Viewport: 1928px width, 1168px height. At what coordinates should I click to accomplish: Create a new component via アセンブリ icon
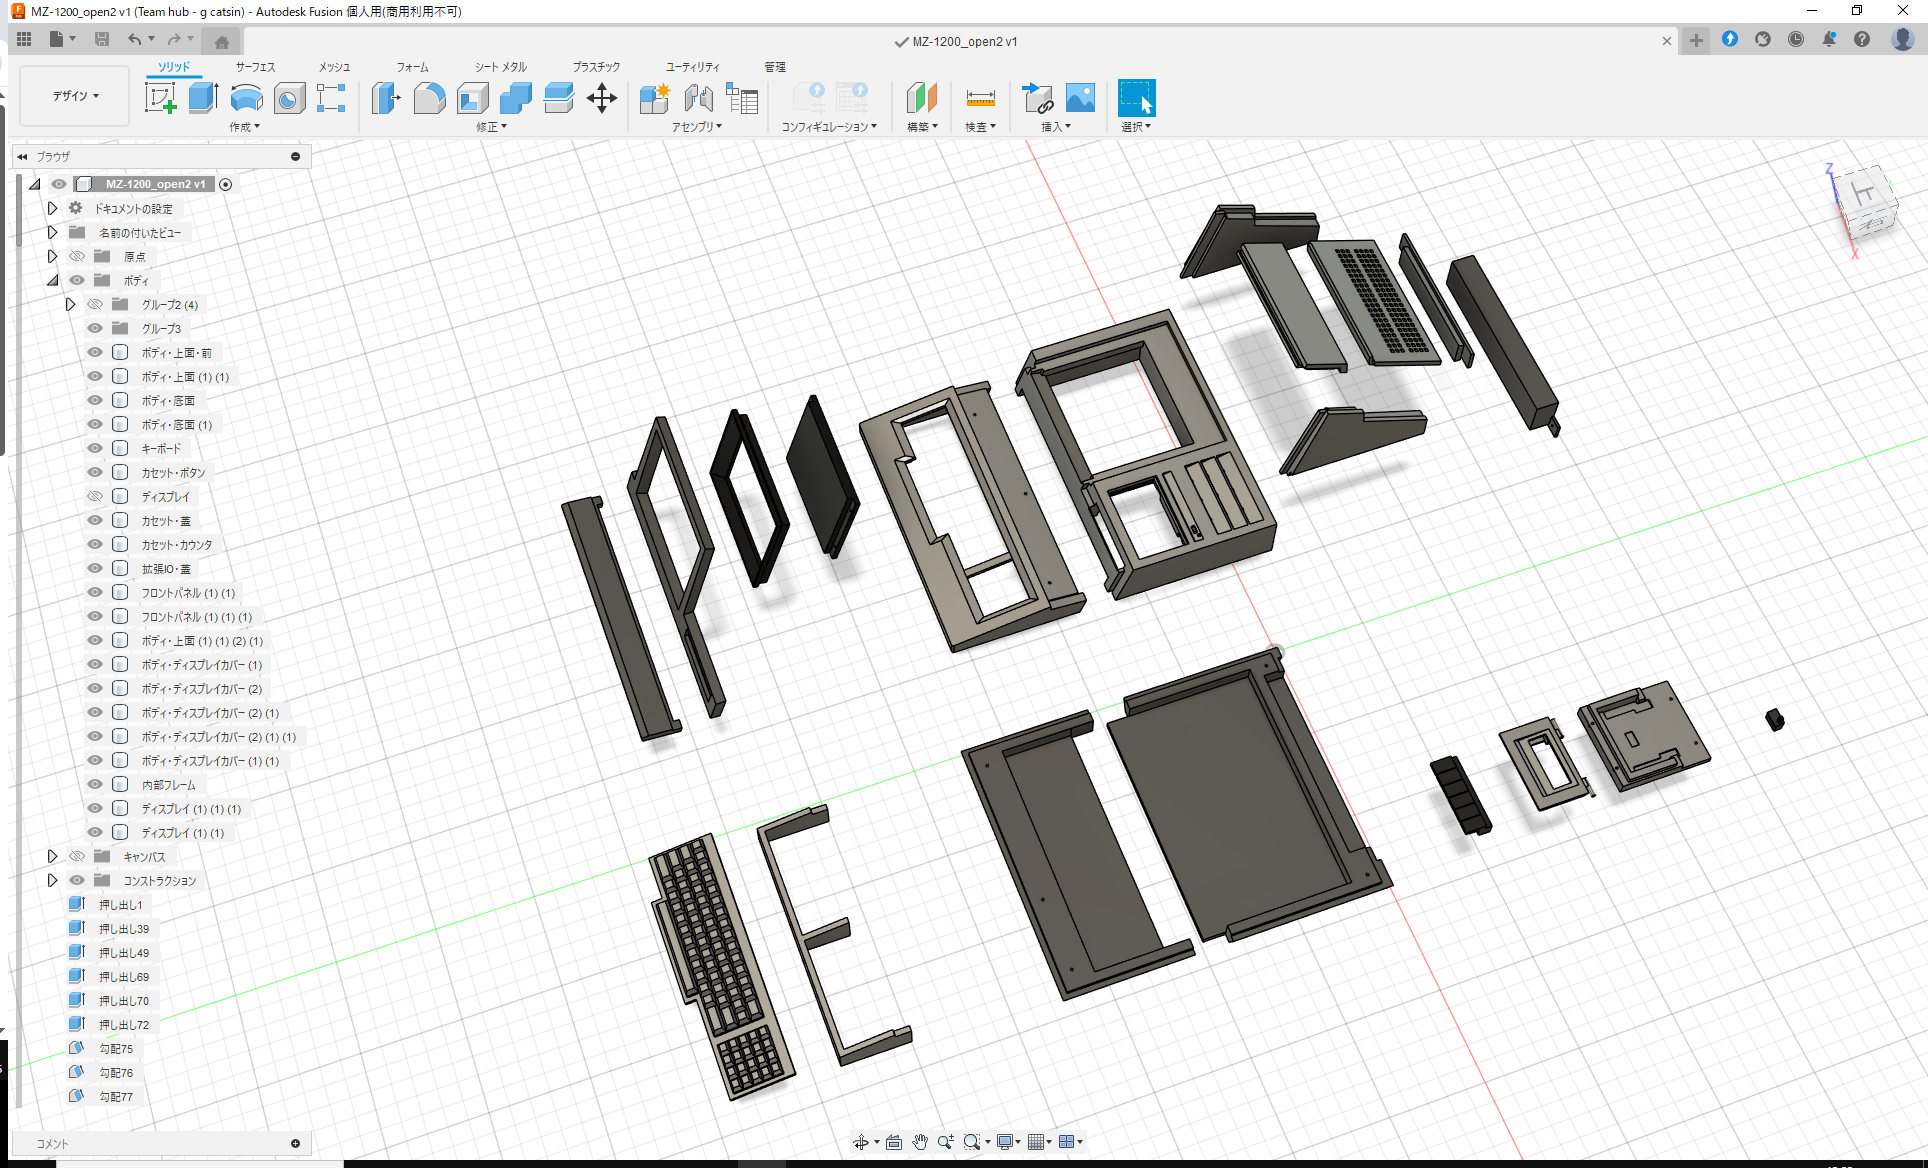tap(654, 98)
